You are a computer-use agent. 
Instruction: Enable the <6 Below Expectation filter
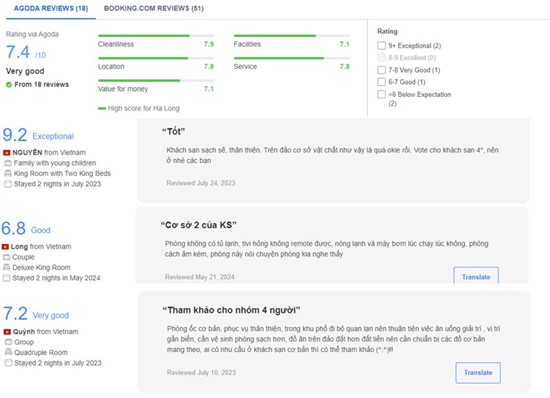[x=381, y=94]
